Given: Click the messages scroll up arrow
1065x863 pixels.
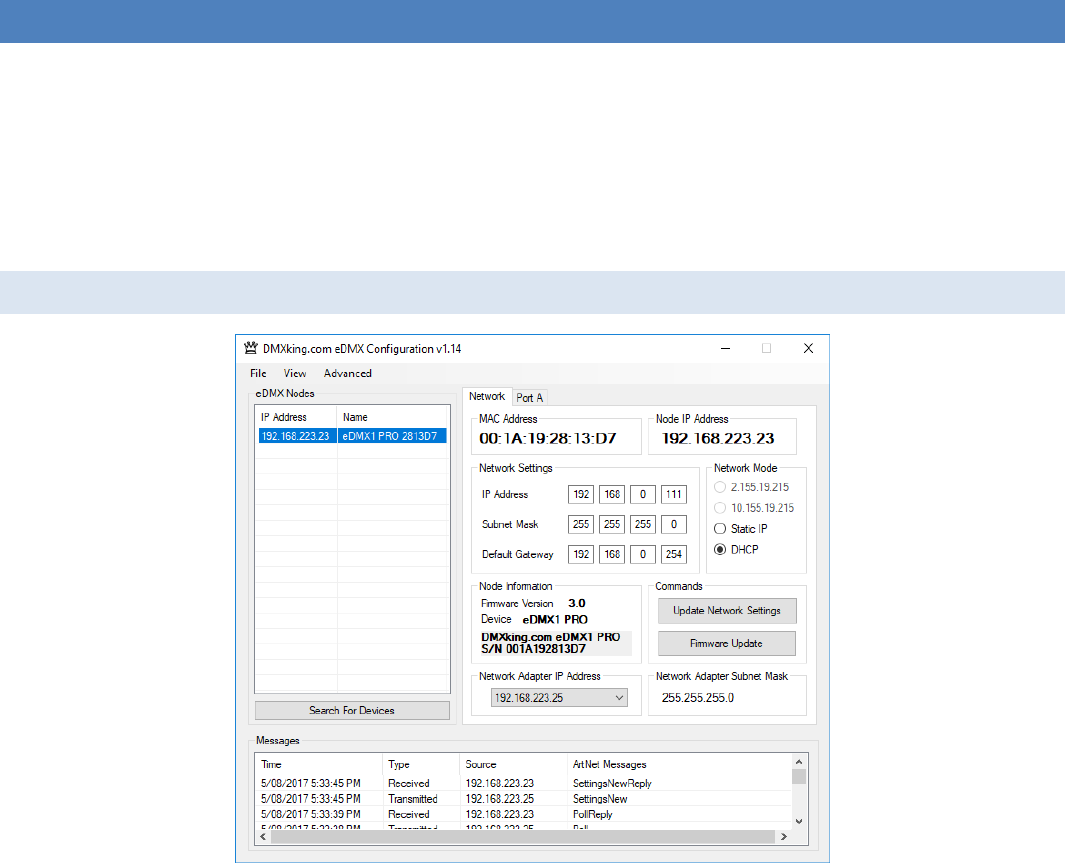Looking at the screenshot, I should pos(799,762).
